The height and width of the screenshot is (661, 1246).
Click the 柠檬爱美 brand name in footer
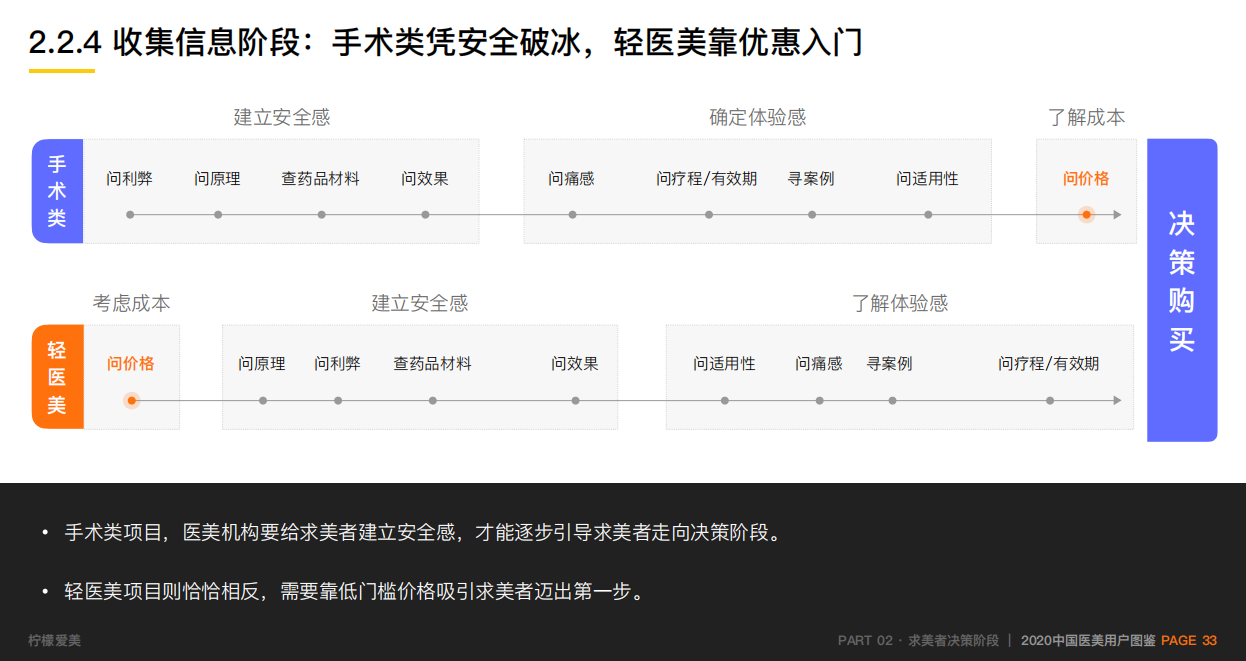pyautogui.click(x=55, y=640)
